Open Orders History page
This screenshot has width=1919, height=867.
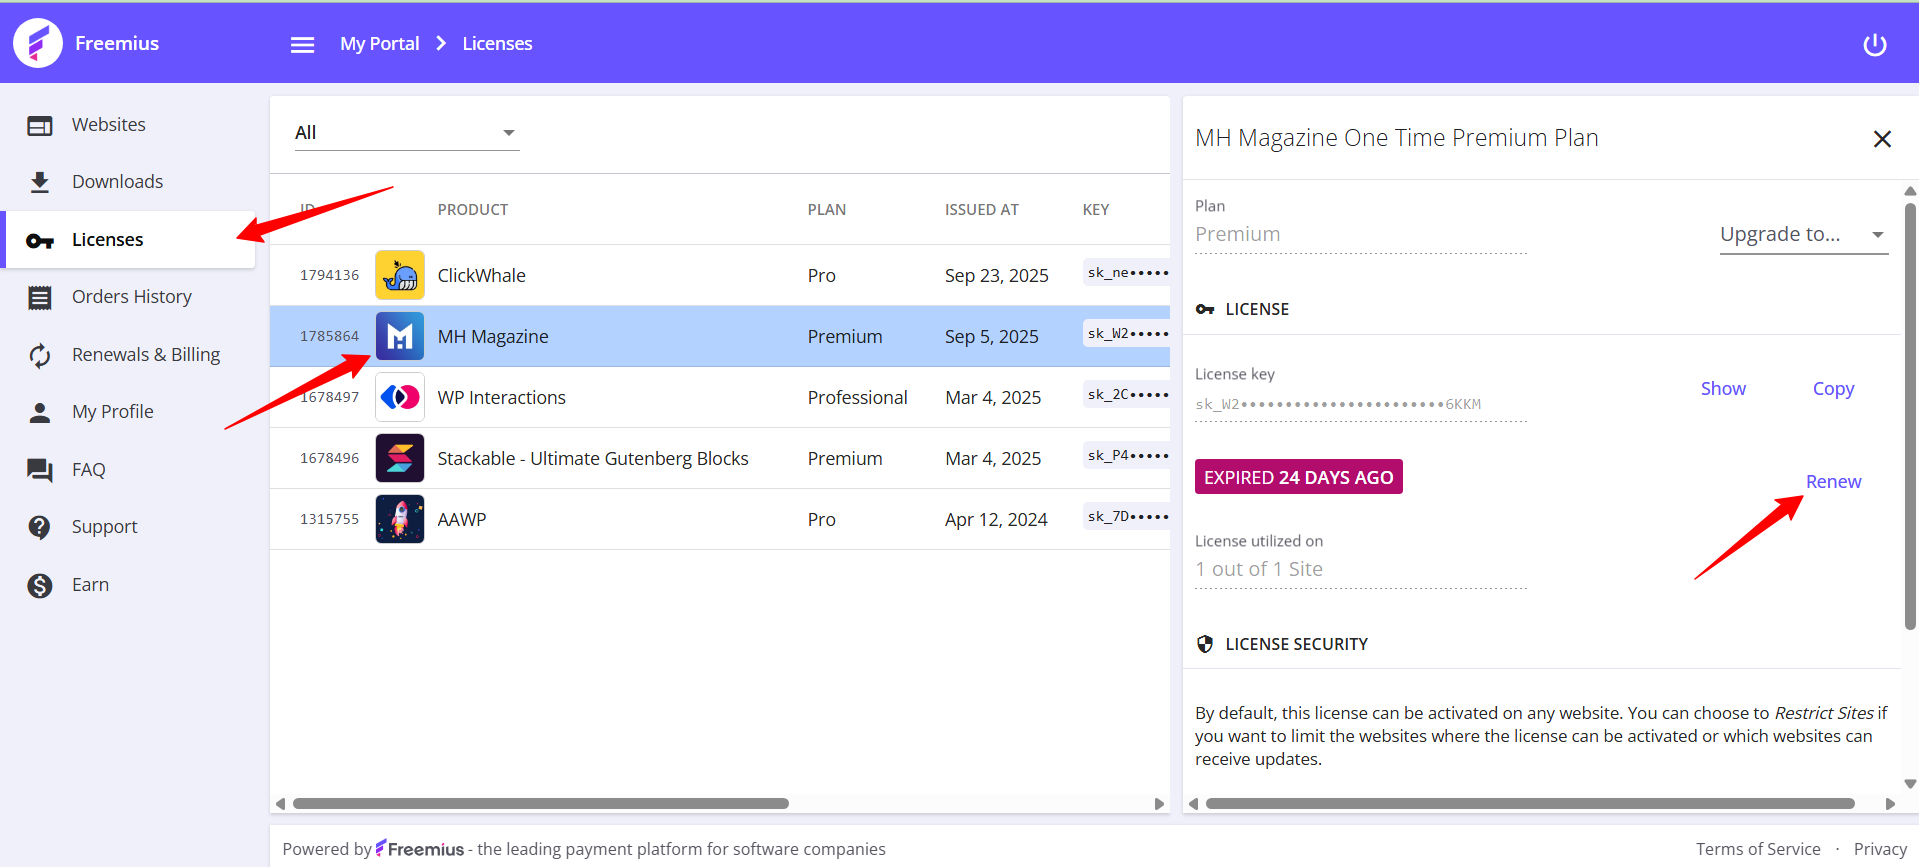click(x=131, y=297)
